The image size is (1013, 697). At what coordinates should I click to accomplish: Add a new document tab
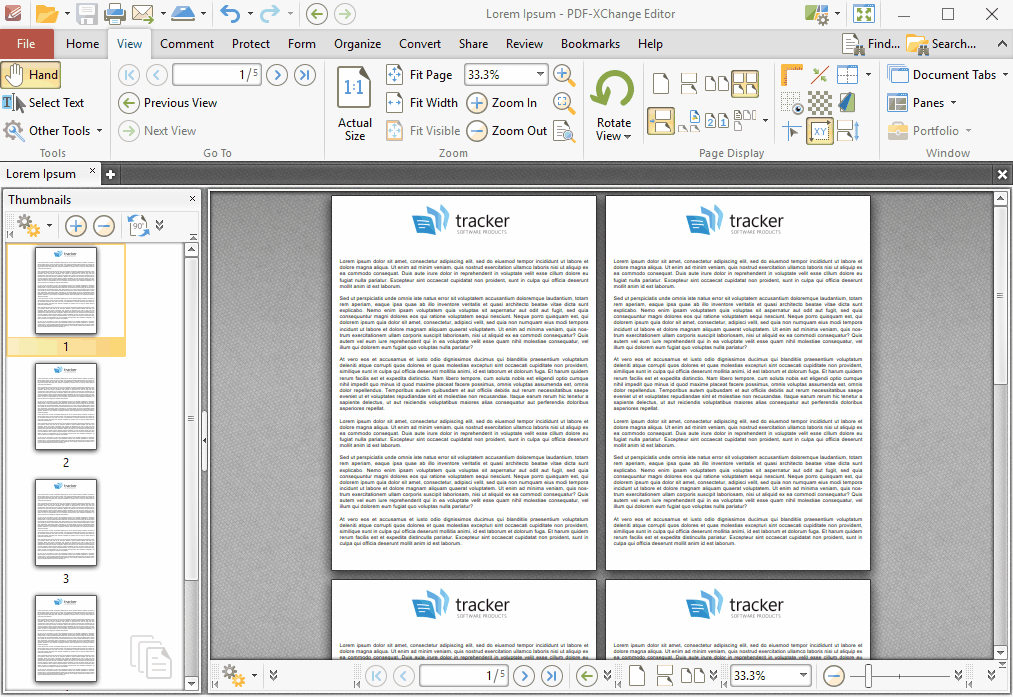click(110, 174)
